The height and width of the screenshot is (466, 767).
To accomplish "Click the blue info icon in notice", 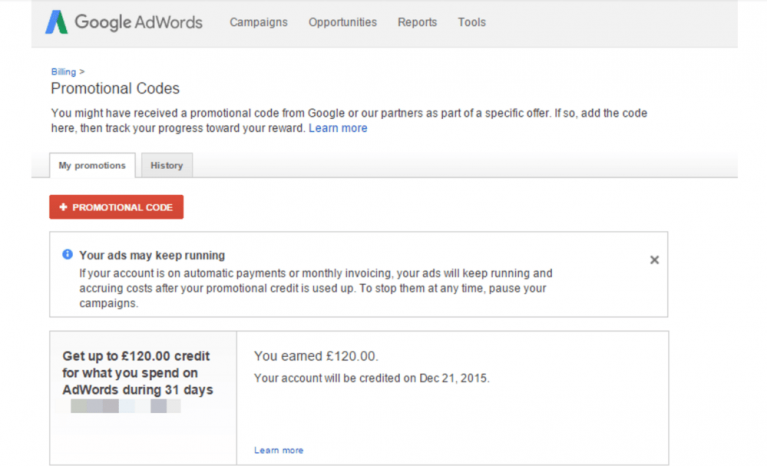I will (68, 254).
